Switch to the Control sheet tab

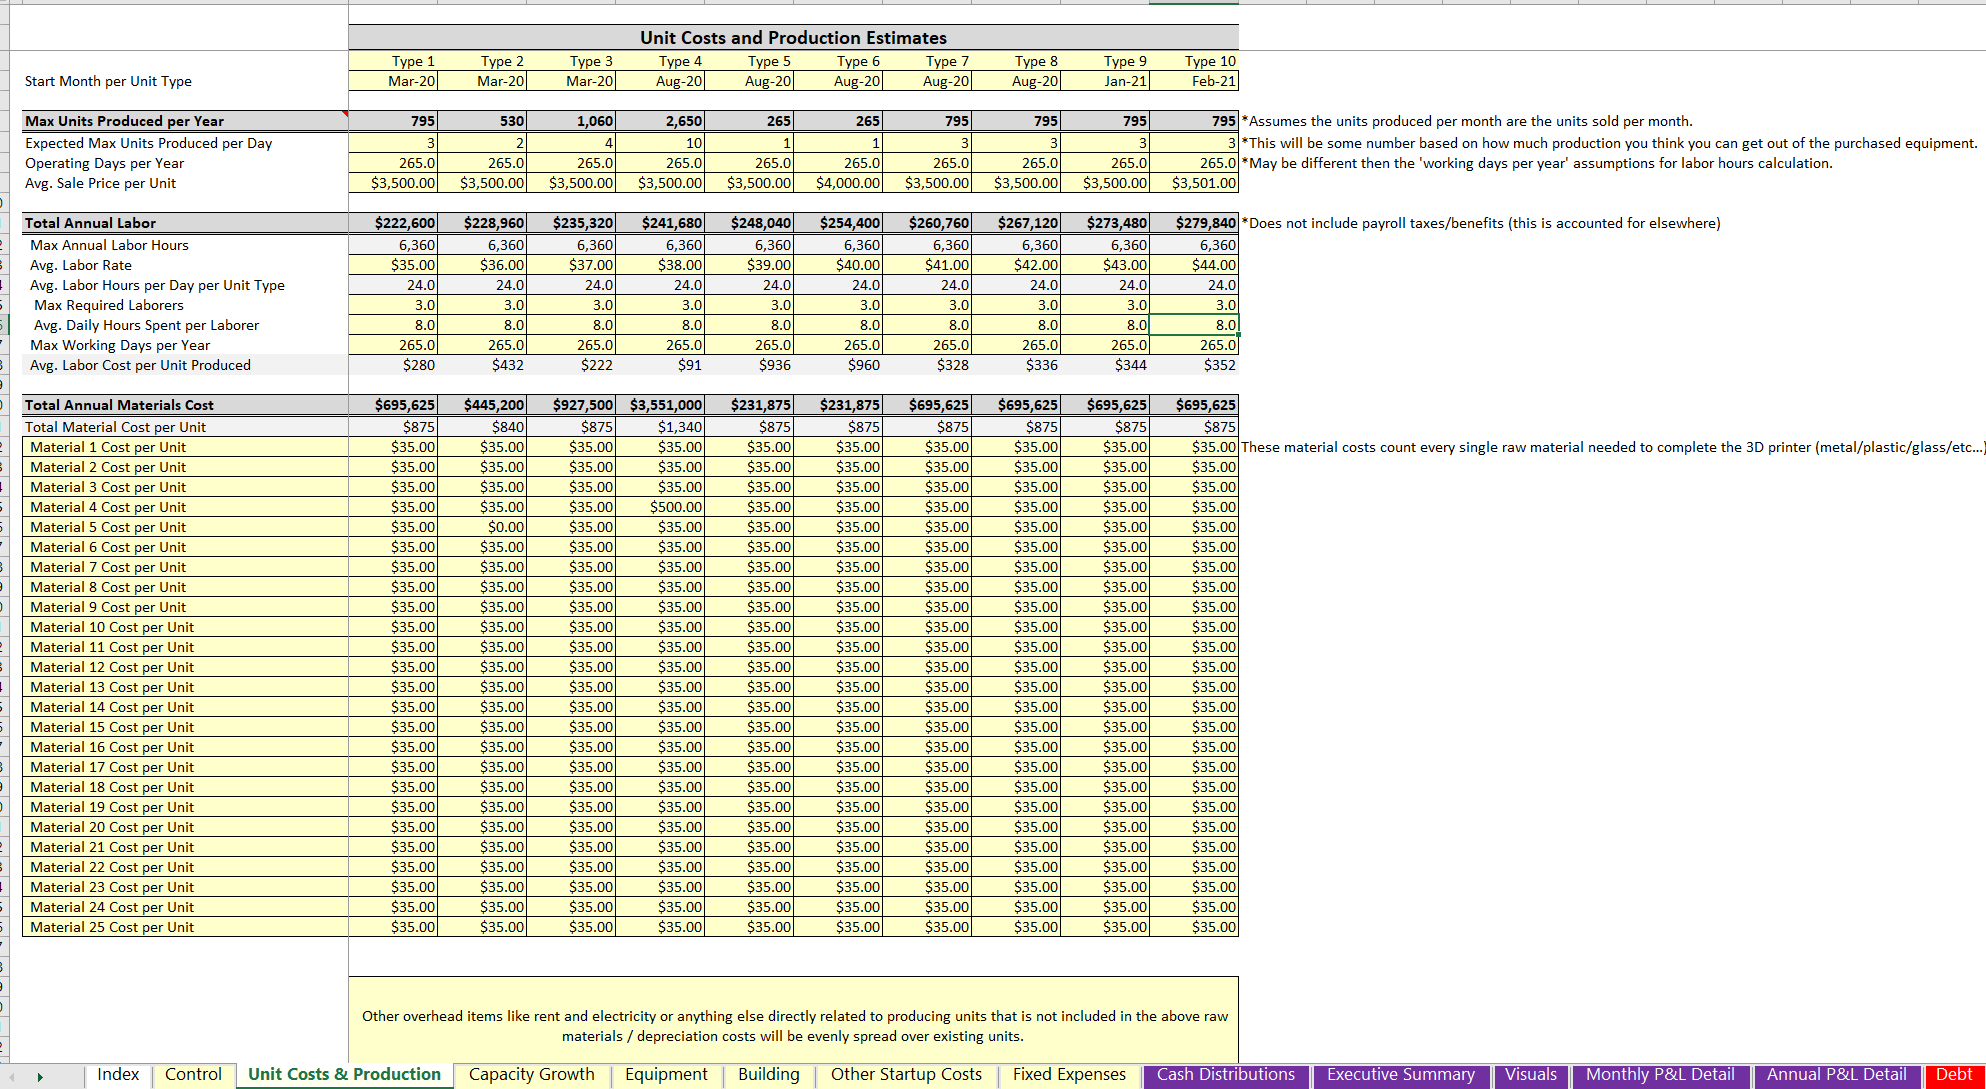click(x=193, y=1075)
